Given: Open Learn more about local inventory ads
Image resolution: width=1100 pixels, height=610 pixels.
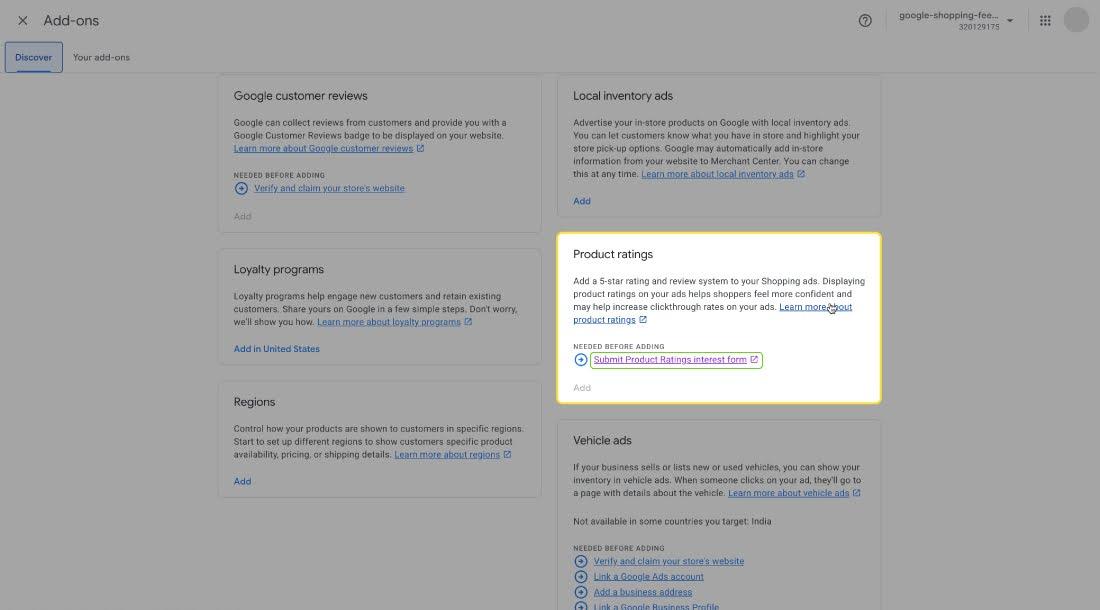Looking at the screenshot, I should (717, 174).
